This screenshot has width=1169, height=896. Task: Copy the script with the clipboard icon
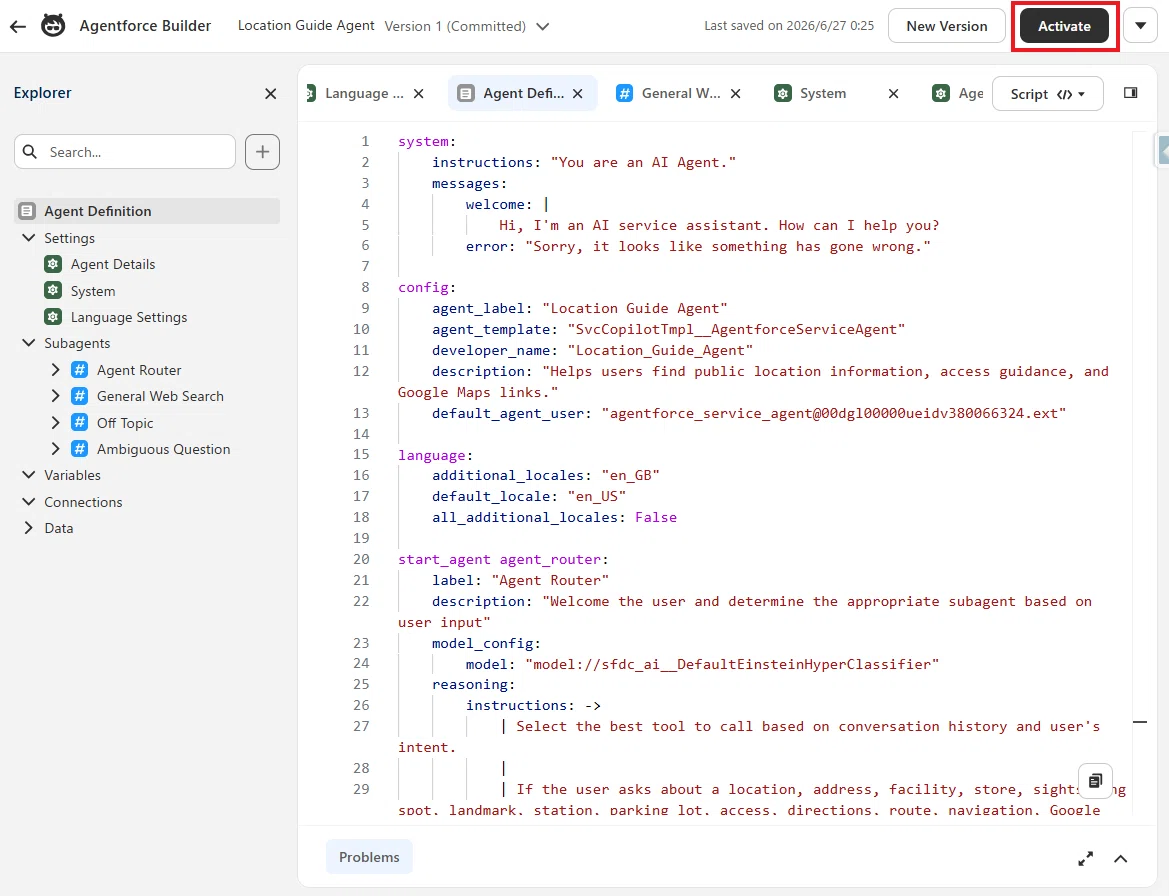1095,780
